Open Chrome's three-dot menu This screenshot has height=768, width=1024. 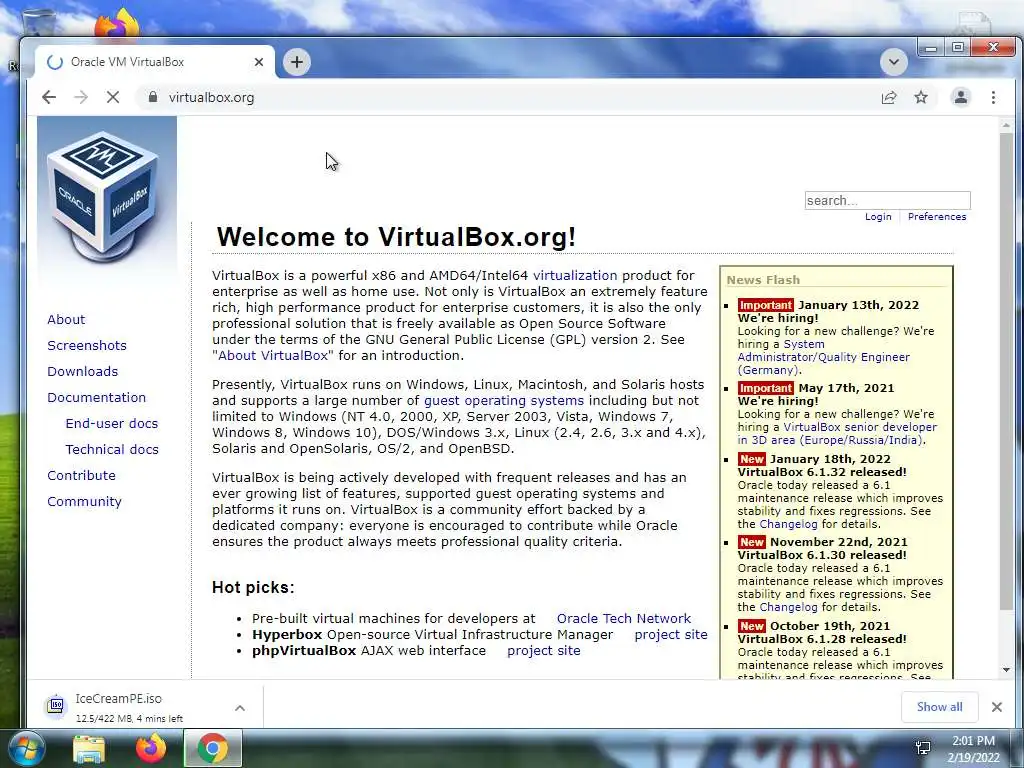[x=993, y=97]
